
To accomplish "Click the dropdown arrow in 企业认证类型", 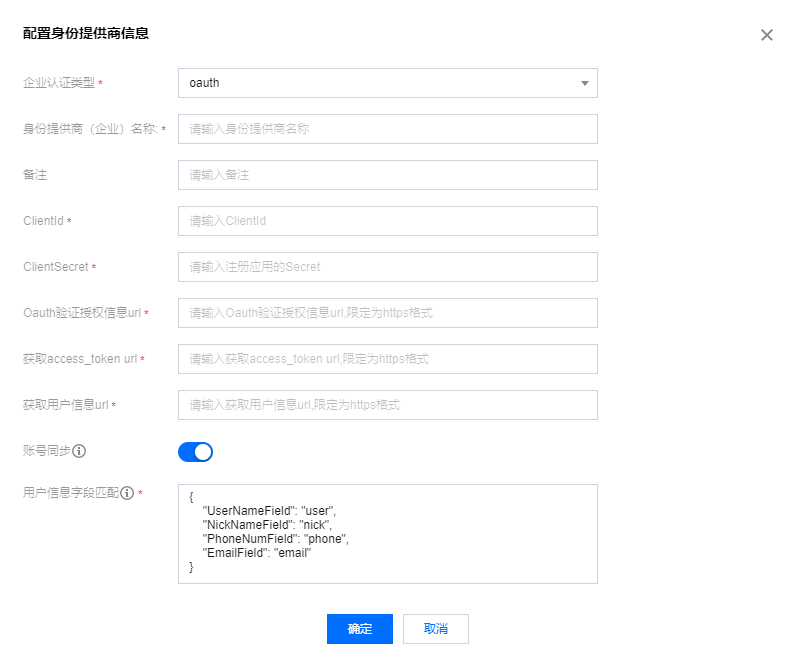I will [x=584, y=83].
